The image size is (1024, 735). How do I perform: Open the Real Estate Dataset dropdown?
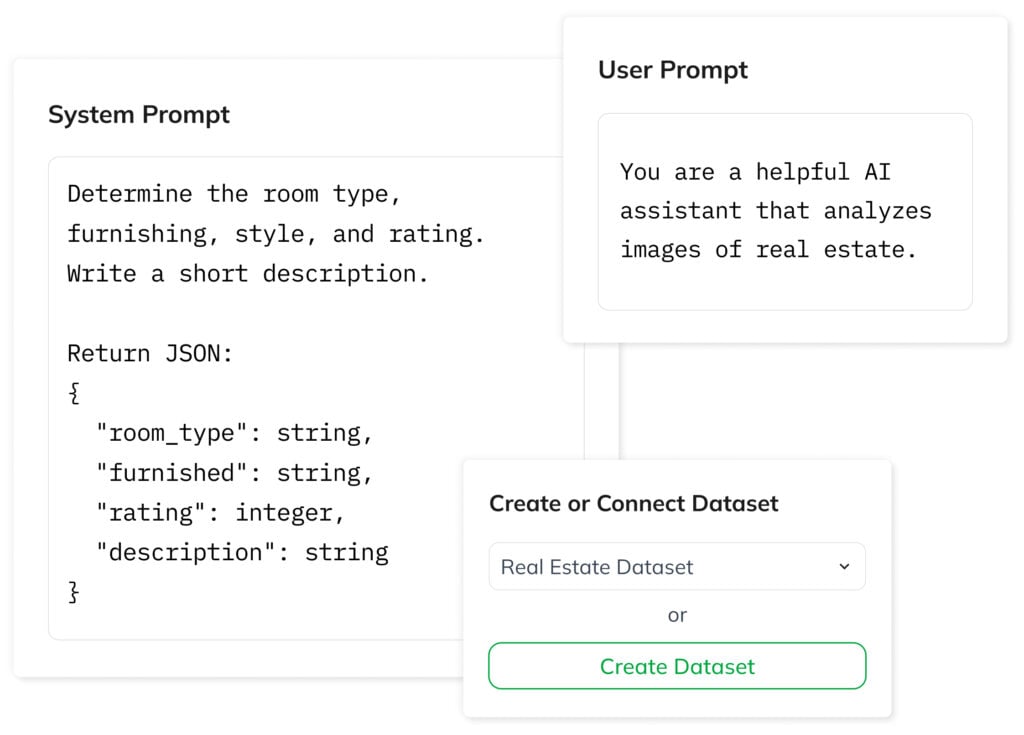click(676, 566)
